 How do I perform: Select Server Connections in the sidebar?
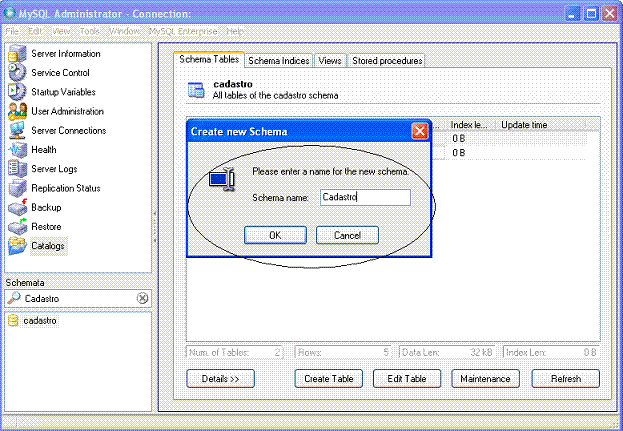point(69,130)
